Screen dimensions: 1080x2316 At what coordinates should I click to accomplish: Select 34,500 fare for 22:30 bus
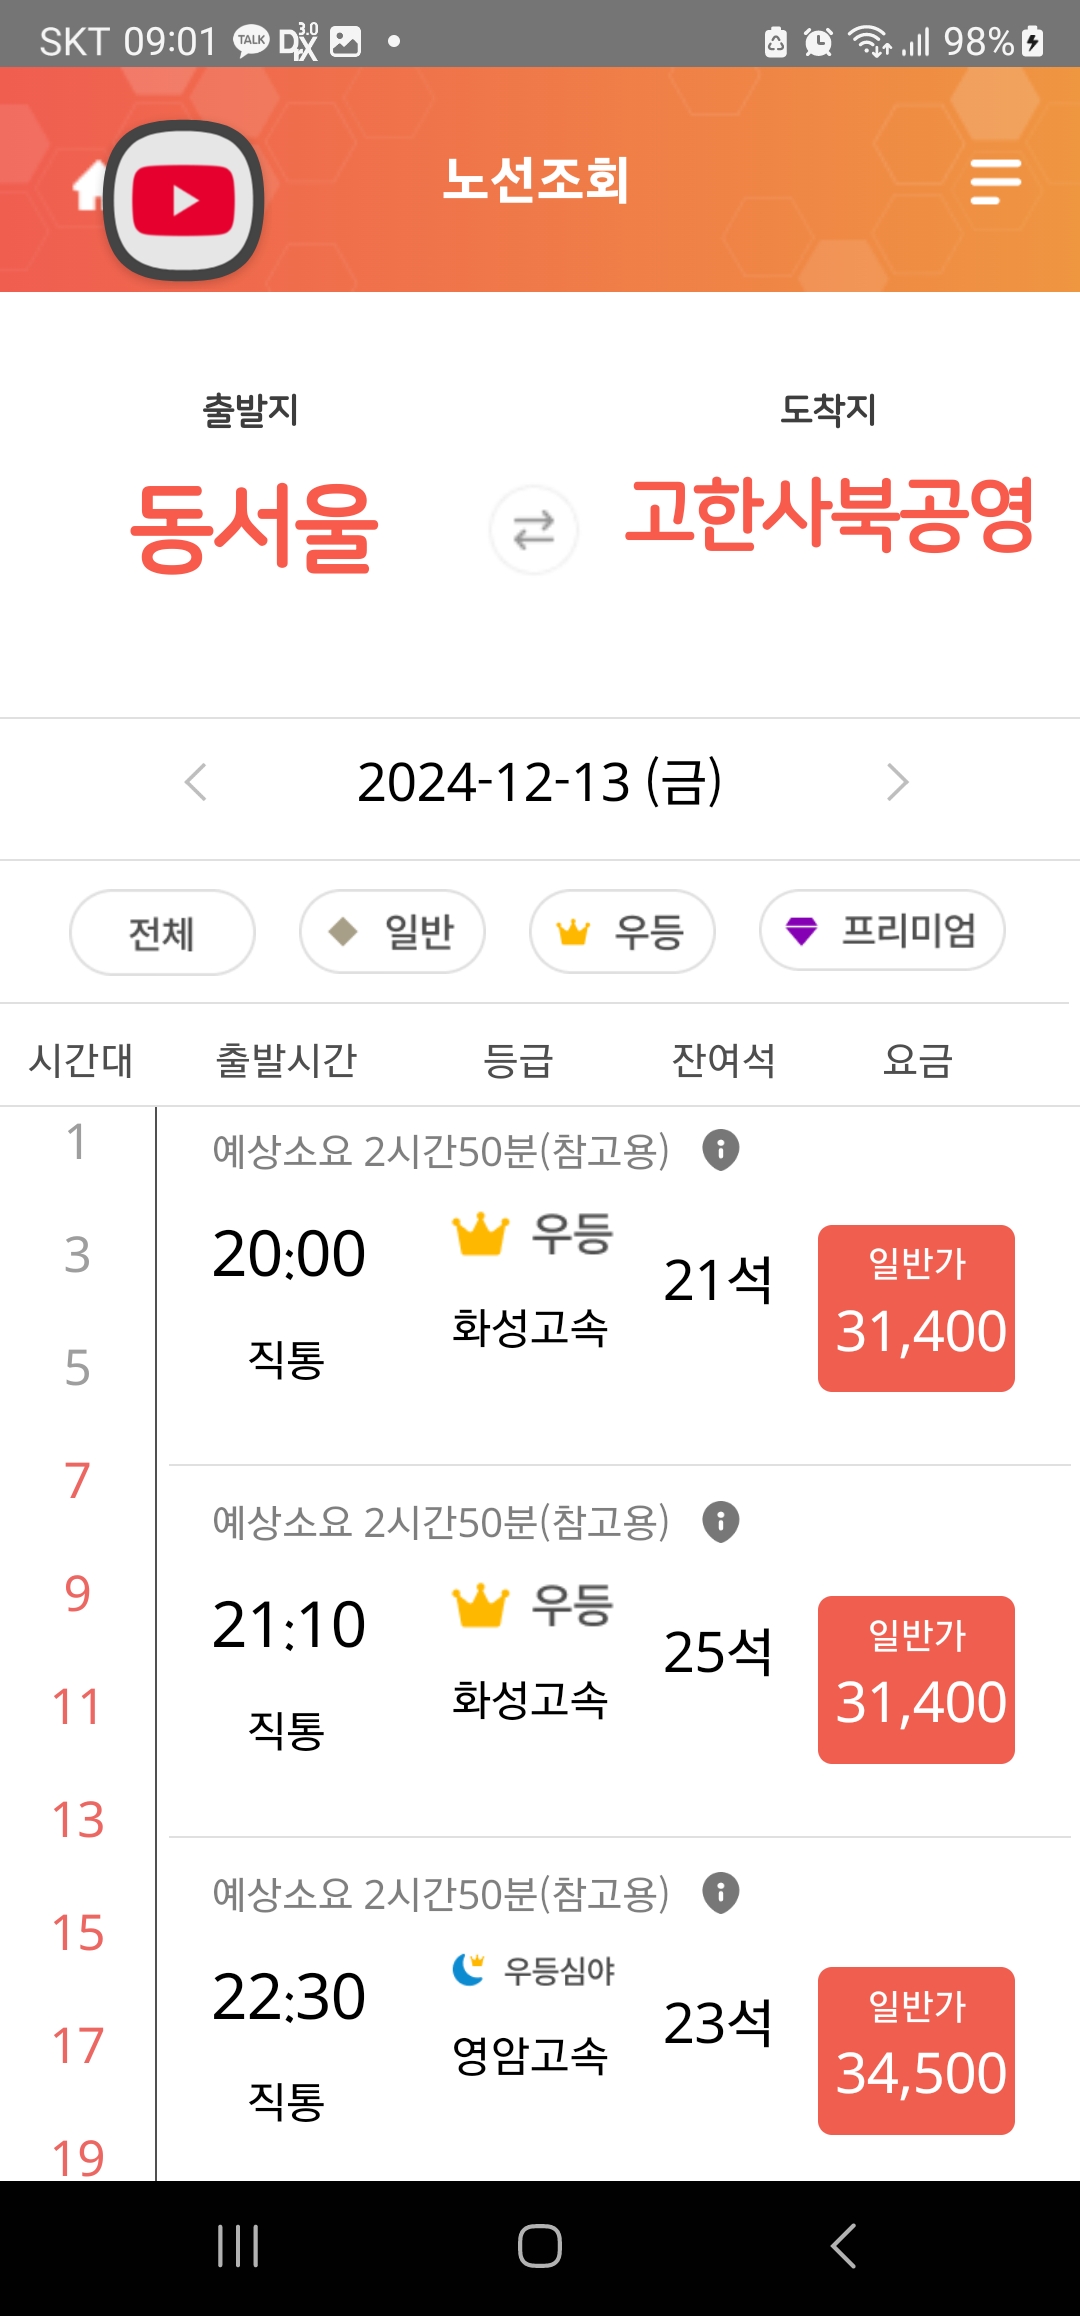click(916, 2051)
